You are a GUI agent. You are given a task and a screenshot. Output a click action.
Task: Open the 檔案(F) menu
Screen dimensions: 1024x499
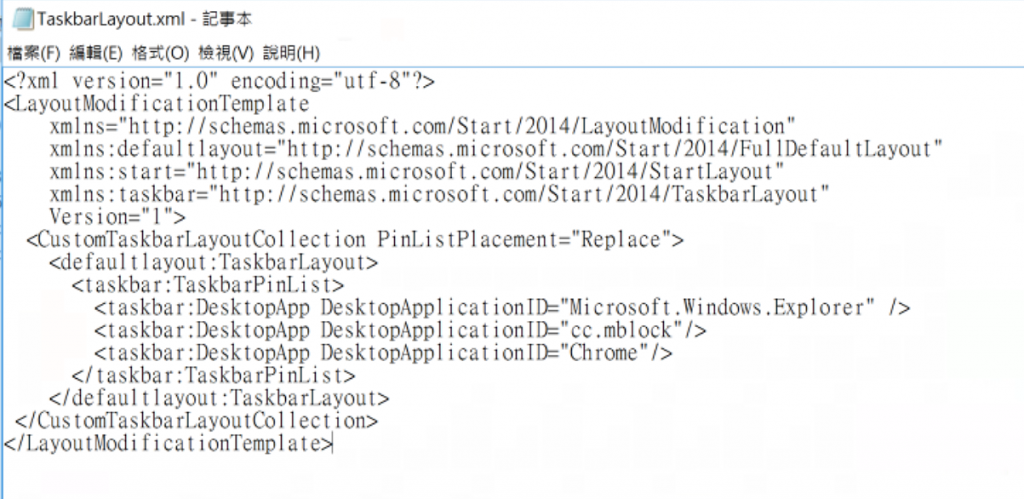tap(33, 53)
